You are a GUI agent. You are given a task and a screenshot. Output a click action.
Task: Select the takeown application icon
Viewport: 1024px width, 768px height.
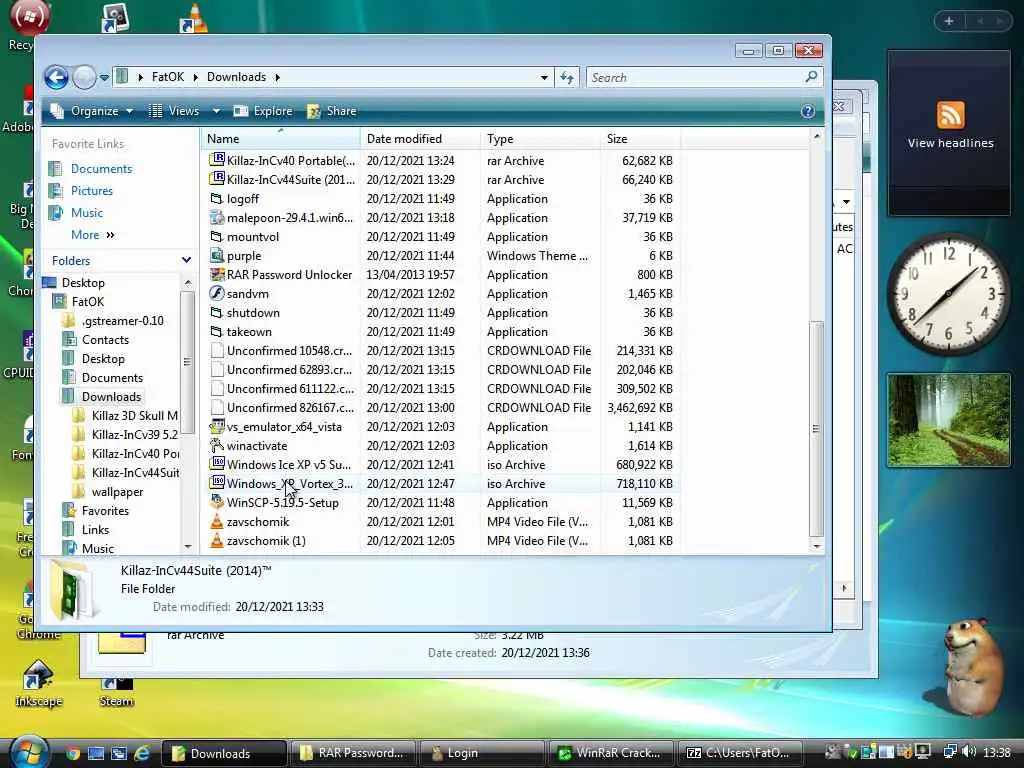217,332
